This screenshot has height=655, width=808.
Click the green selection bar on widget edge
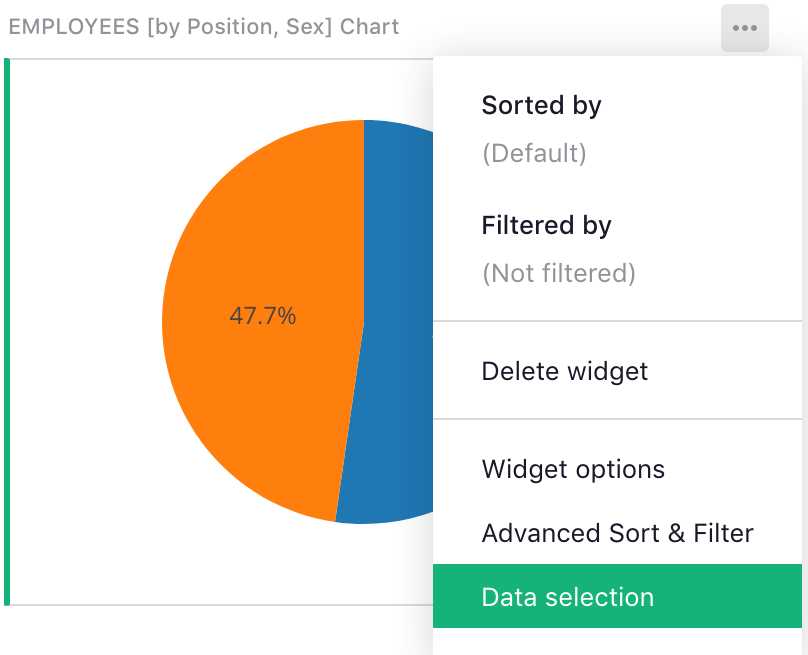point(7,330)
